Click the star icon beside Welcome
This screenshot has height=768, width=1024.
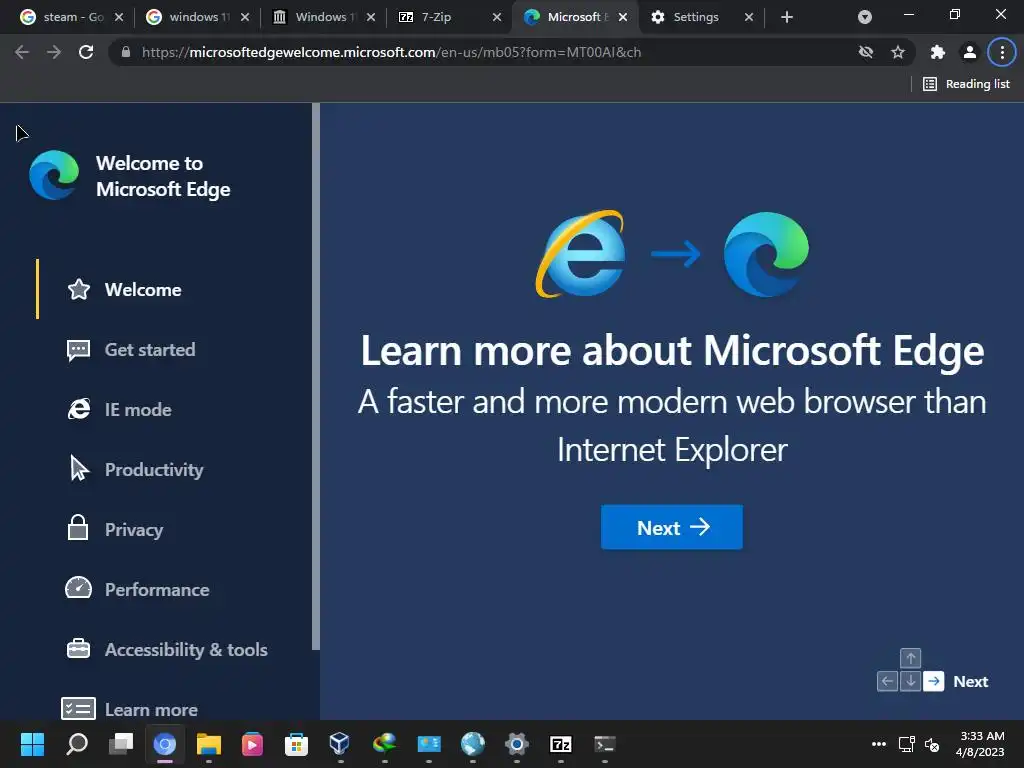coord(79,289)
